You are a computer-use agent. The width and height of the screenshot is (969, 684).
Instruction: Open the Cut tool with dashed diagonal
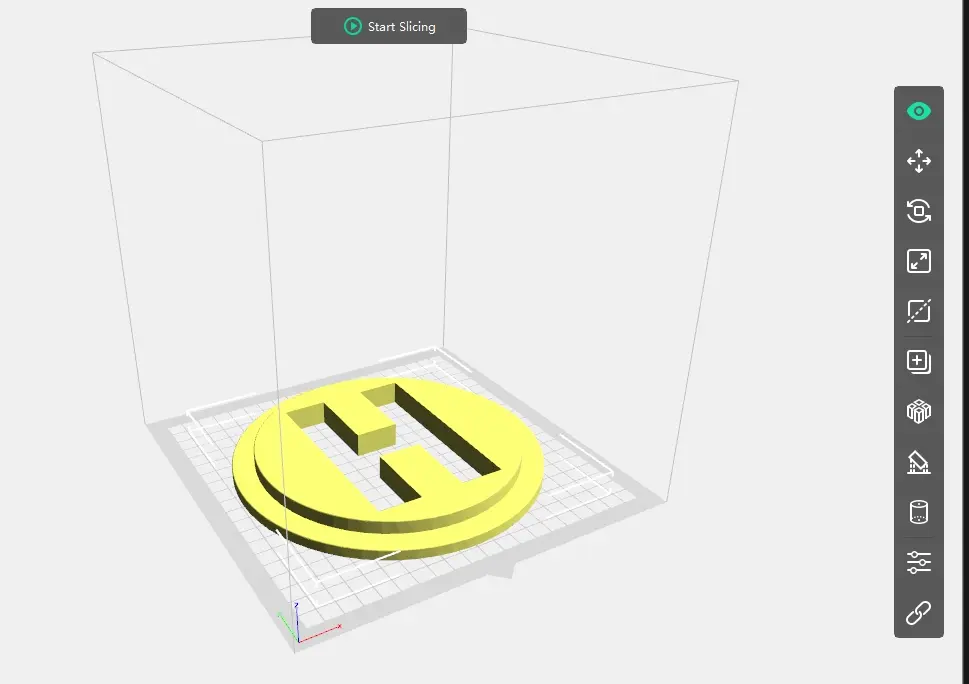918,311
